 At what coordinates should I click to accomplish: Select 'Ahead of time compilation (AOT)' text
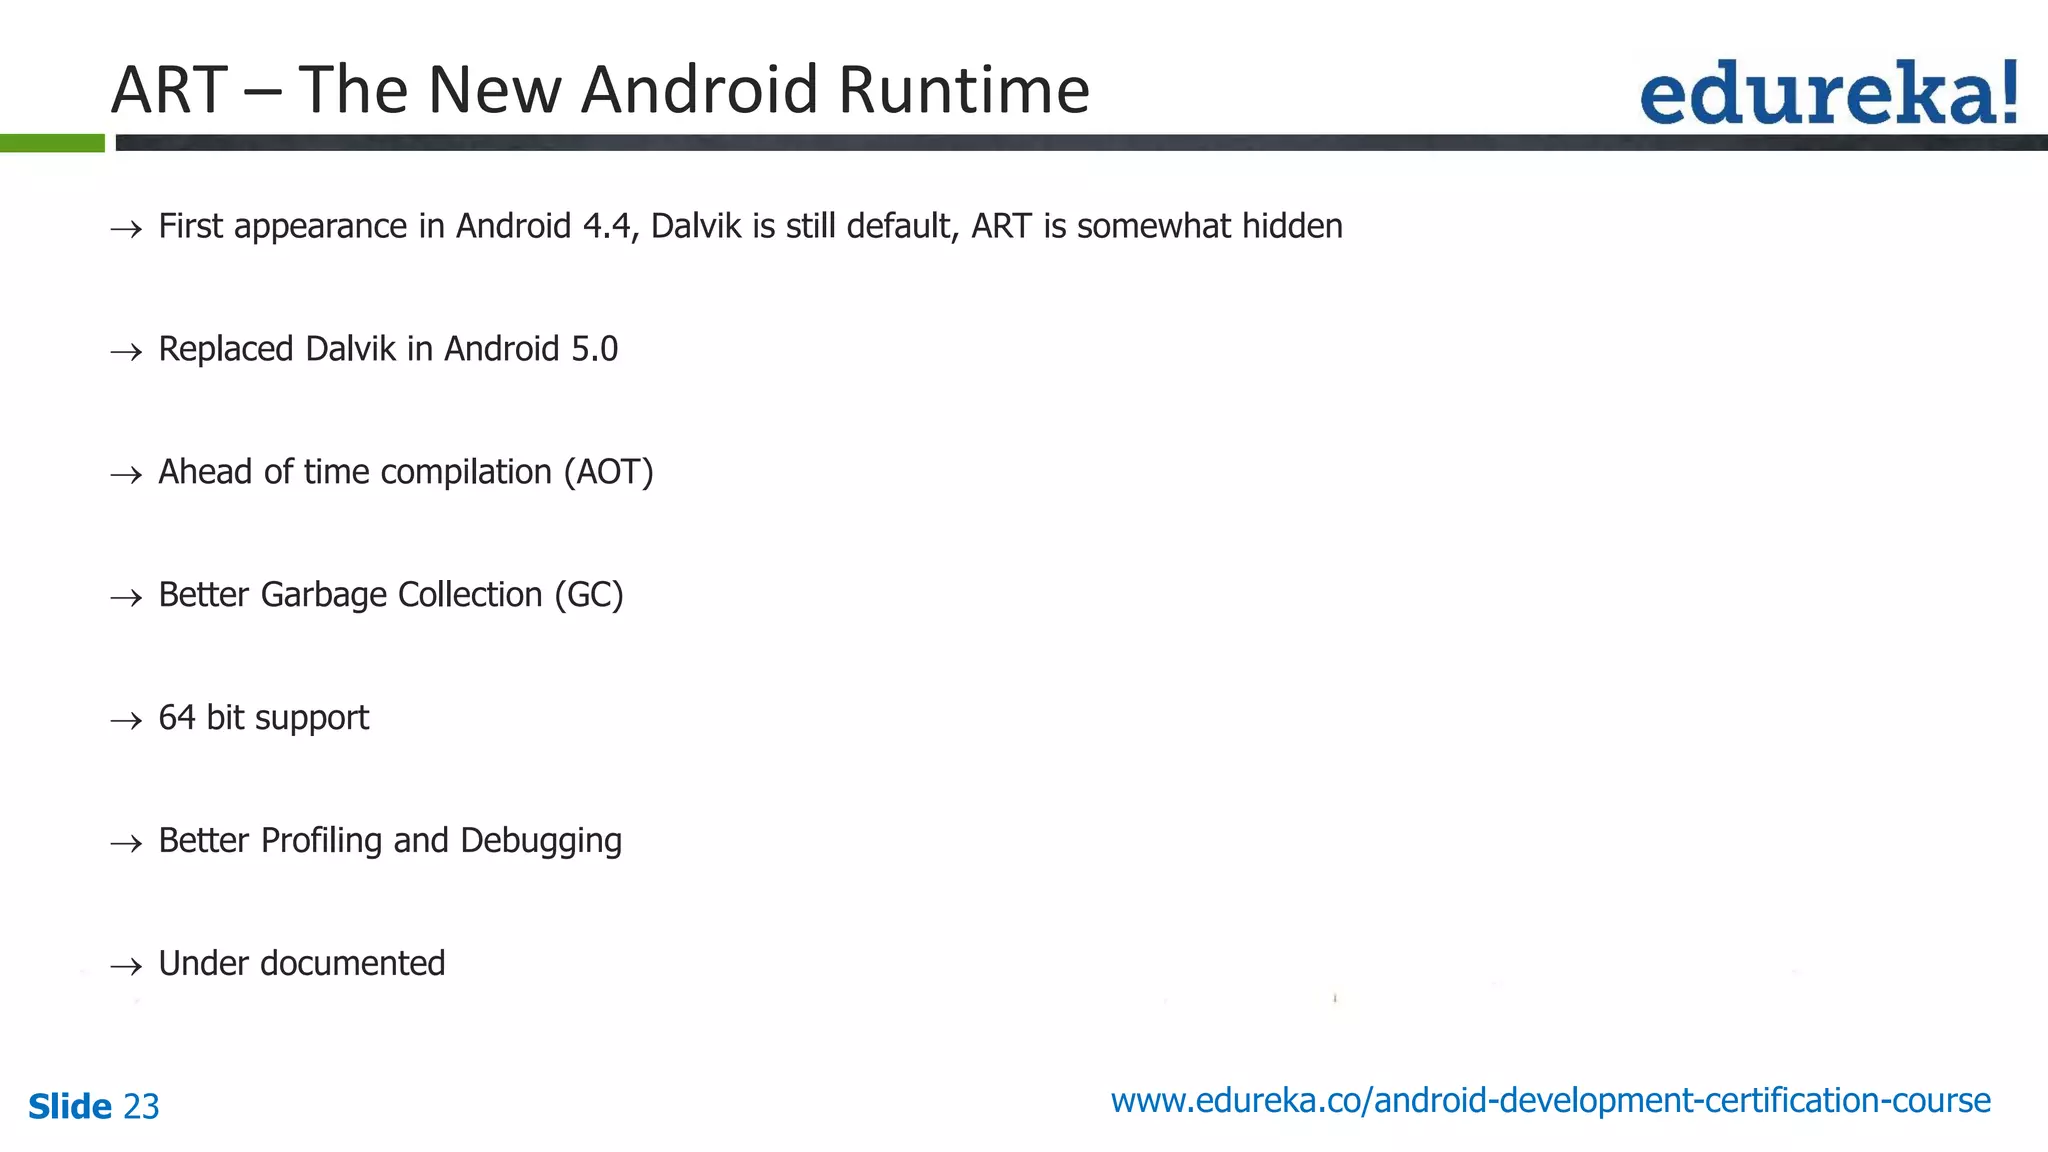point(406,472)
